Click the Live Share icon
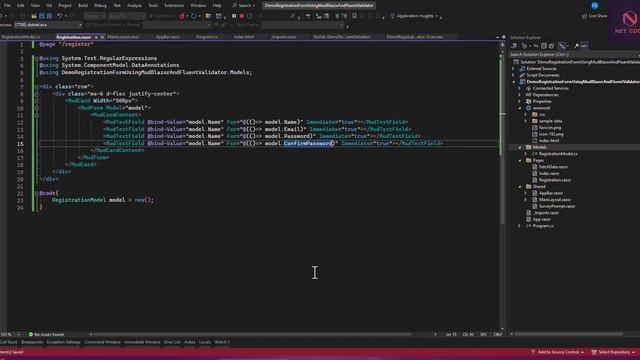This screenshot has width=640, height=360. tap(584, 16)
